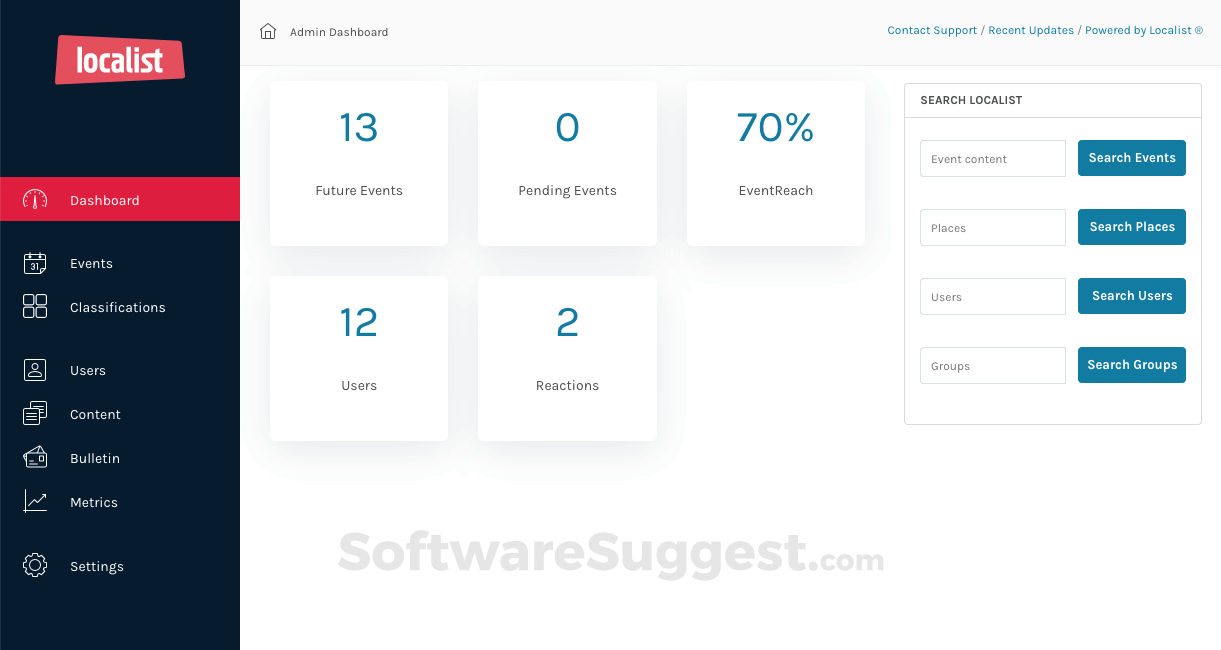Click the Users person icon in sidebar
This screenshot has width=1221, height=650.
point(34,370)
